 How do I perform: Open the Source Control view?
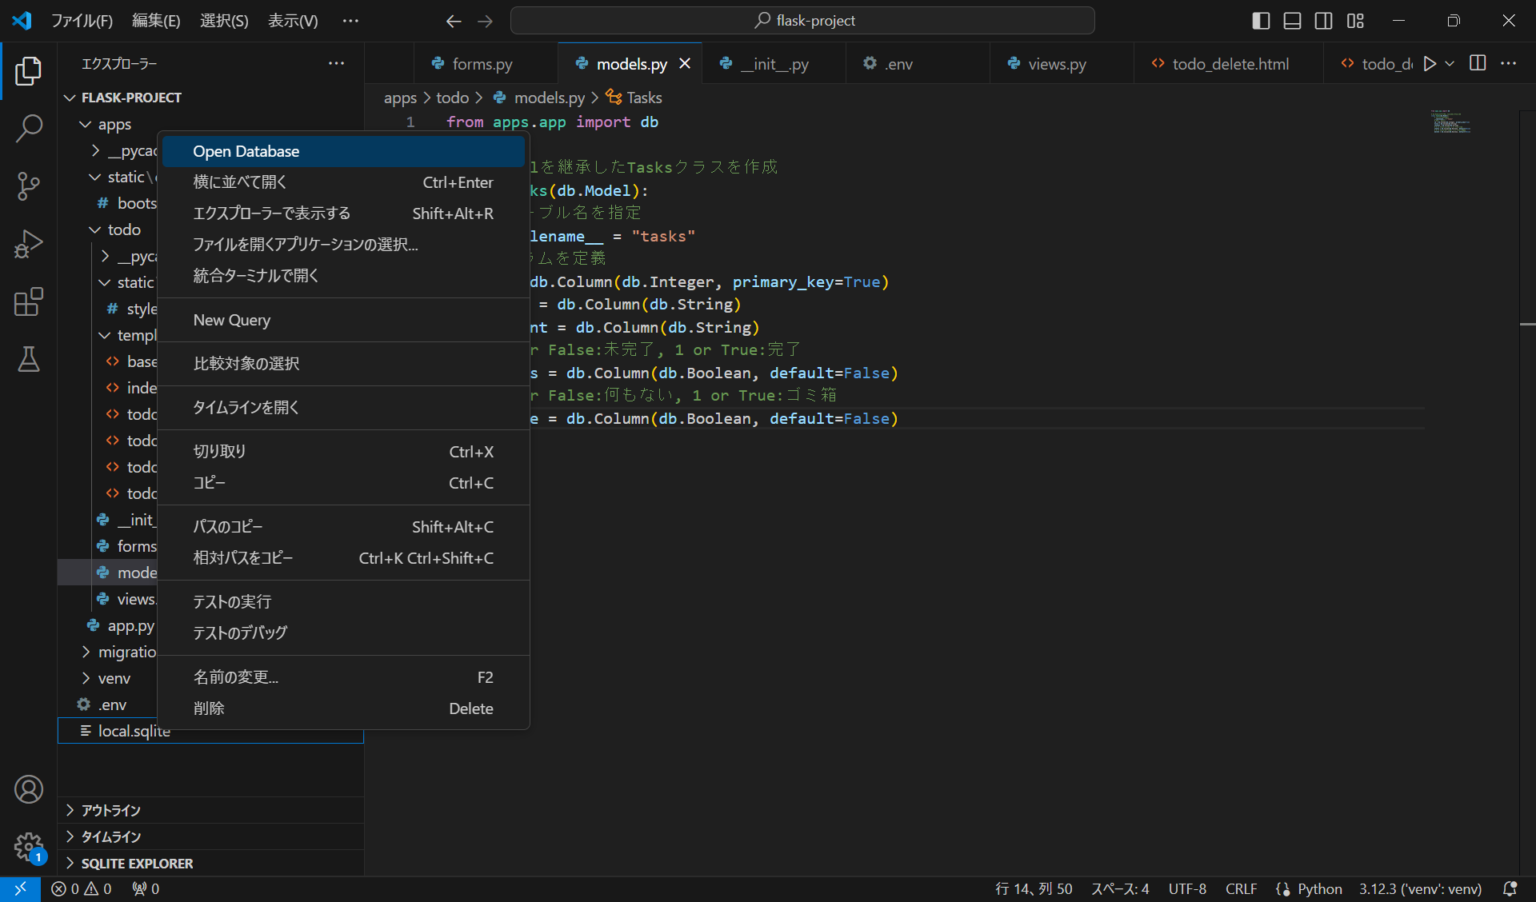point(28,186)
